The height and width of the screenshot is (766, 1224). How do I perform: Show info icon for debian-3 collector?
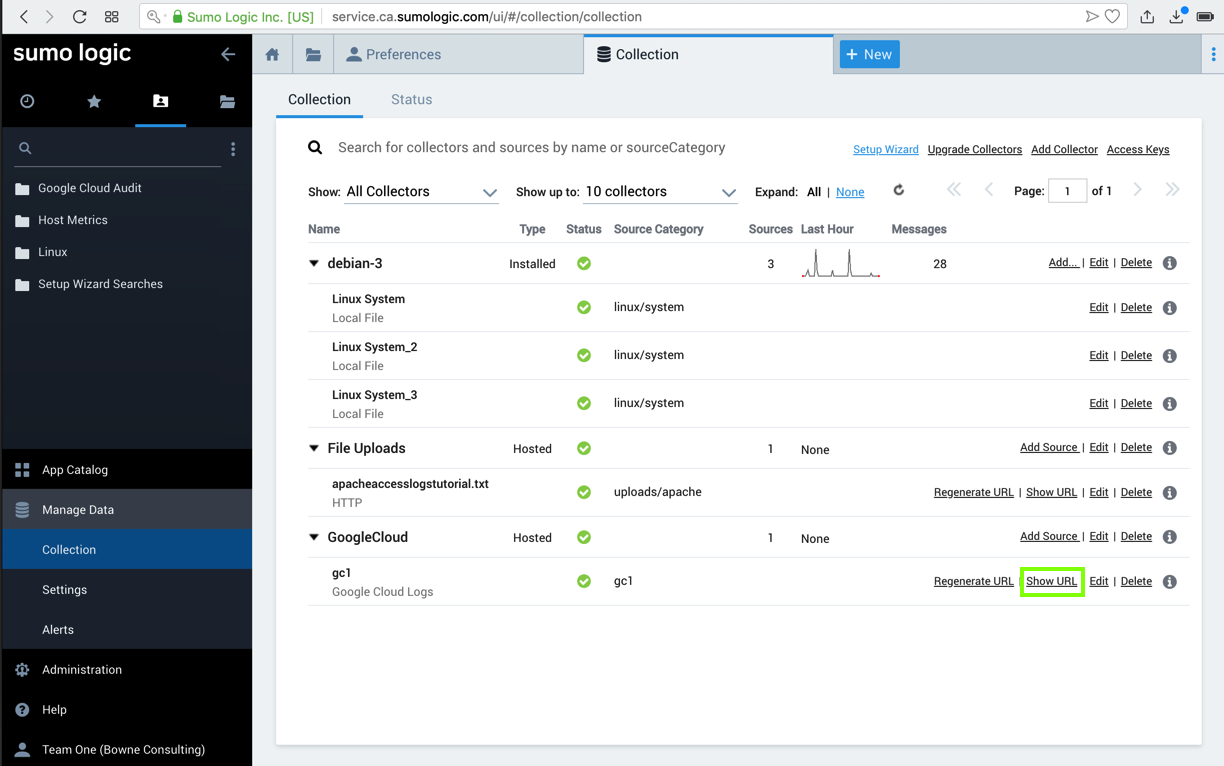(x=1169, y=263)
